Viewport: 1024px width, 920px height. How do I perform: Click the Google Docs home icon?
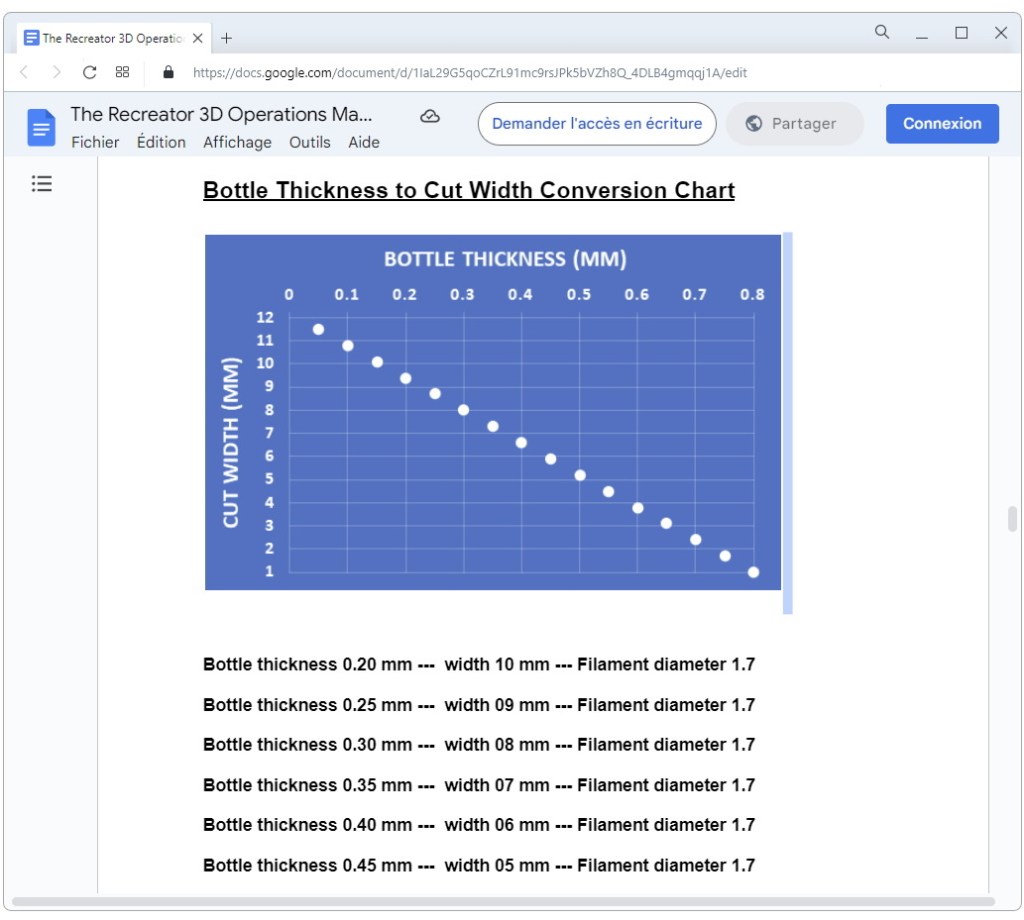tap(41, 127)
